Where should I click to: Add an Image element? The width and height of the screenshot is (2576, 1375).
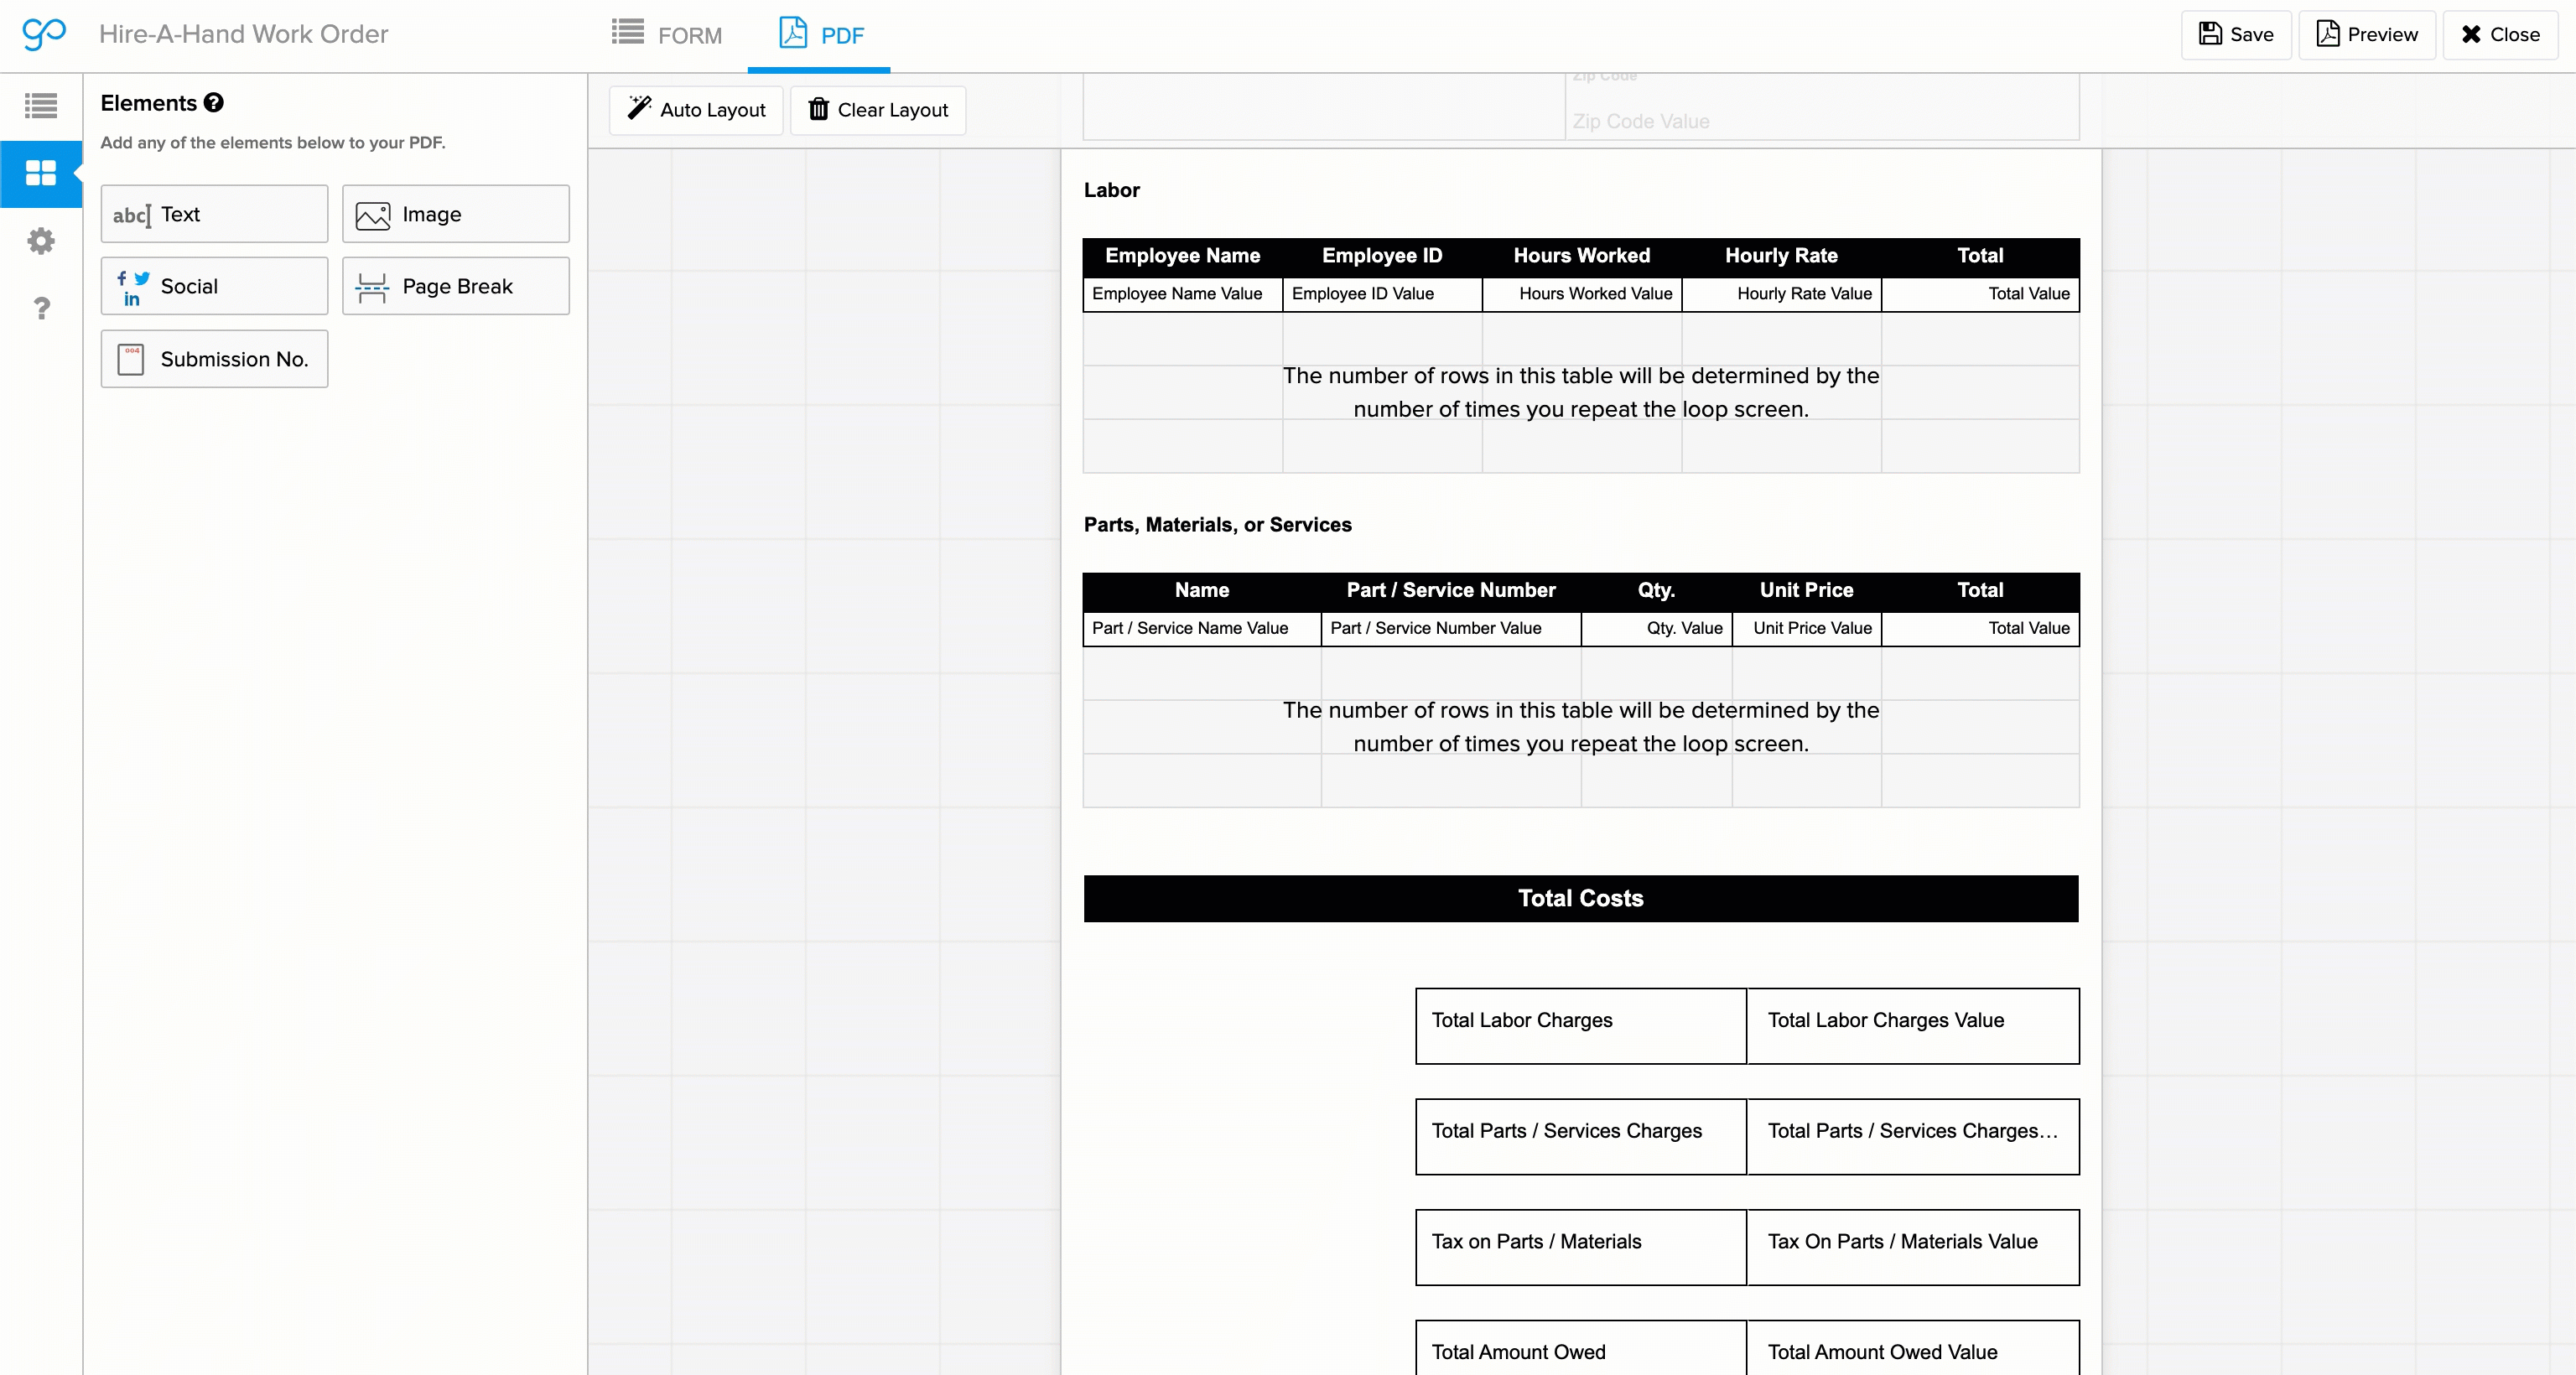click(x=456, y=214)
